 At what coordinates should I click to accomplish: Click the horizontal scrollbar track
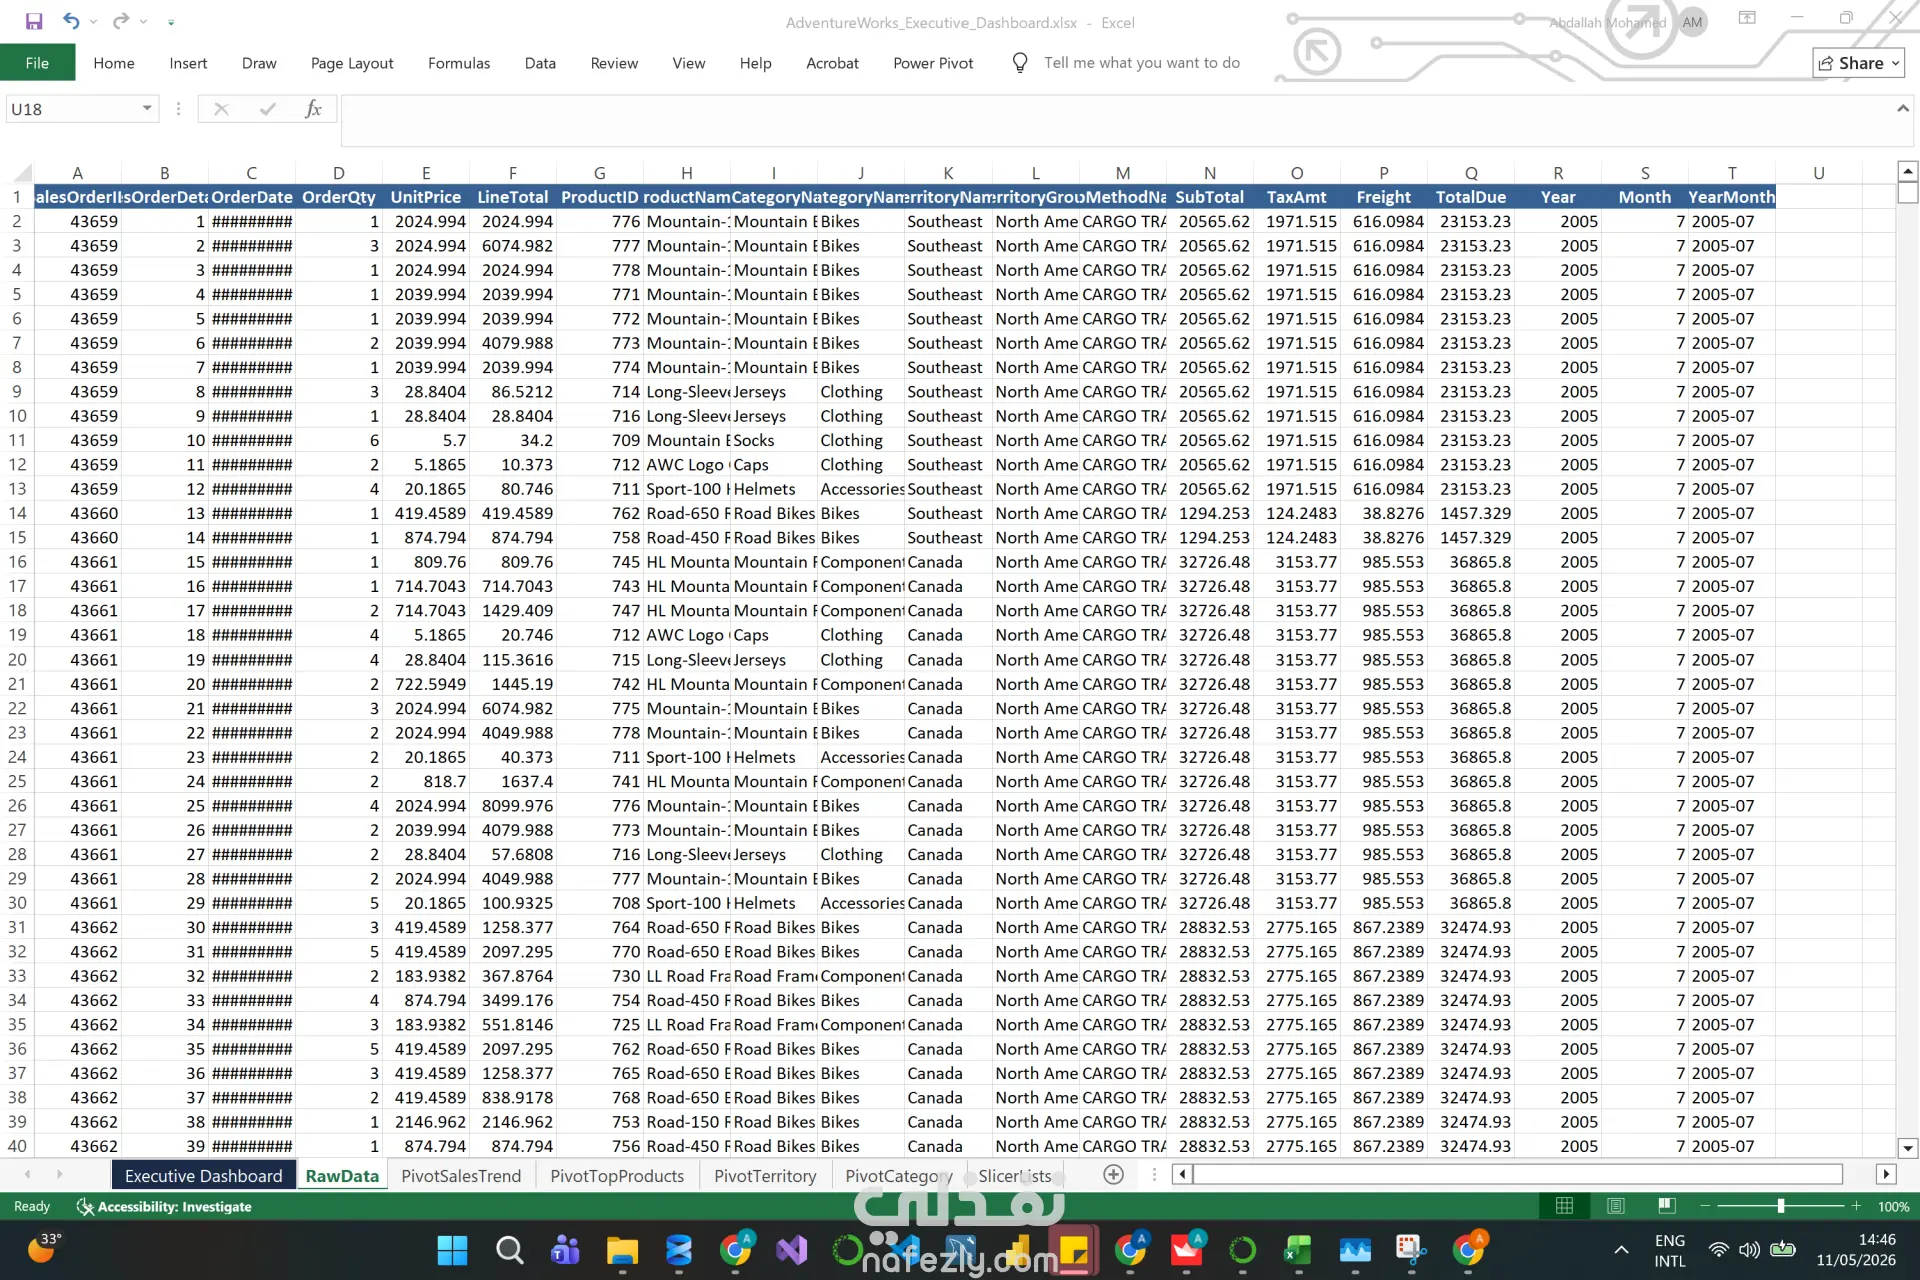pyautogui.click(x=1517, y=1174)
